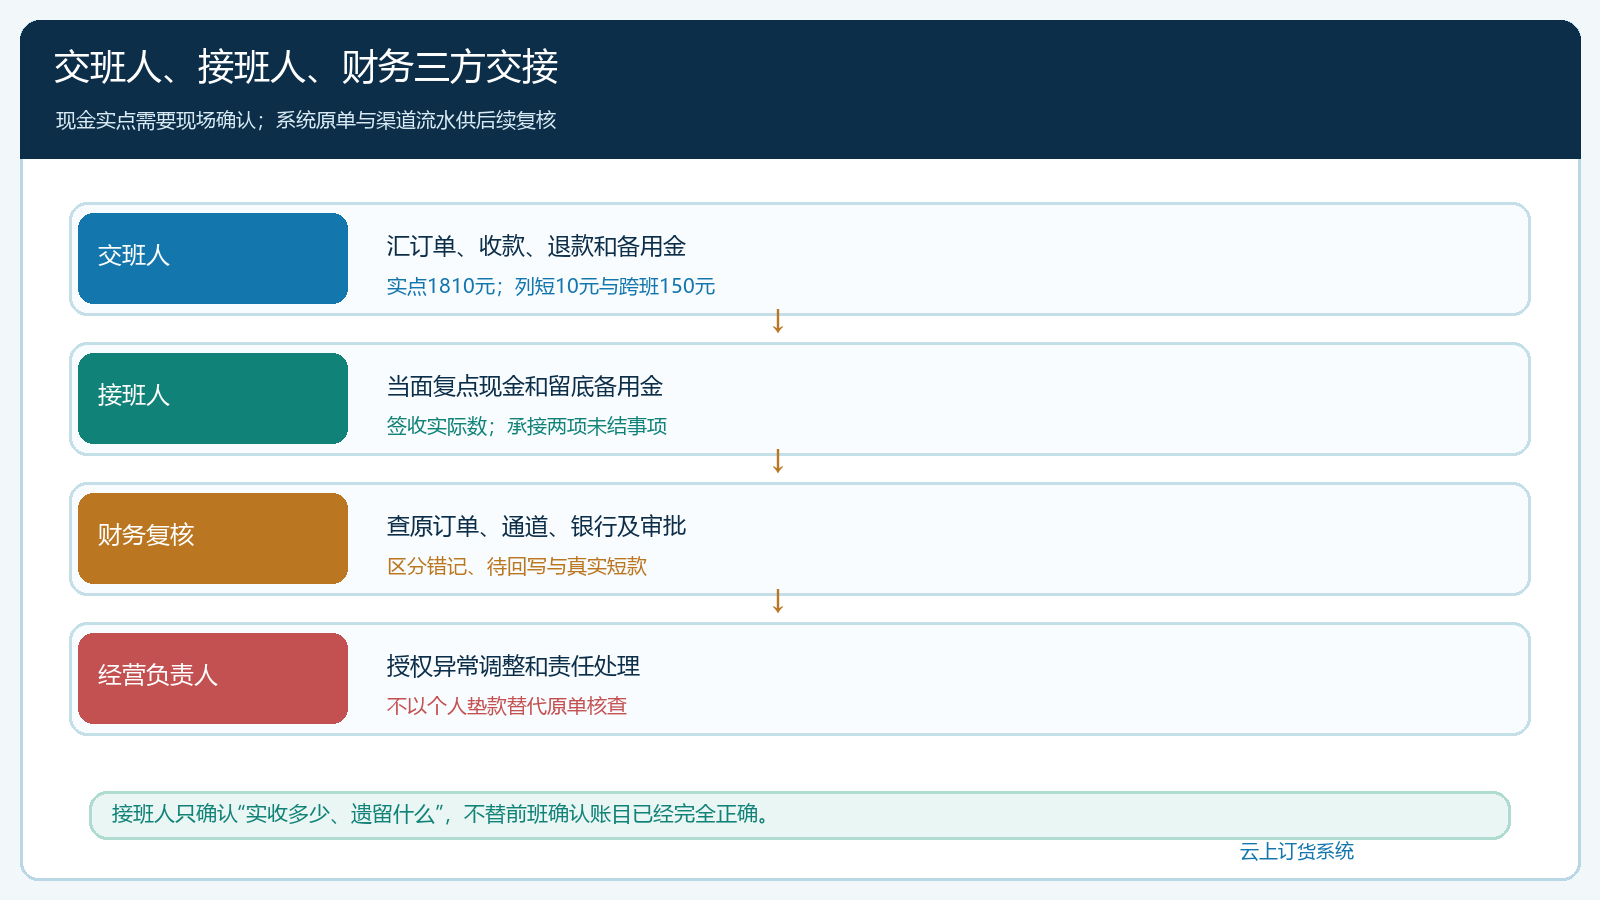Select the orange 财务复核 role block

[213, 538]
